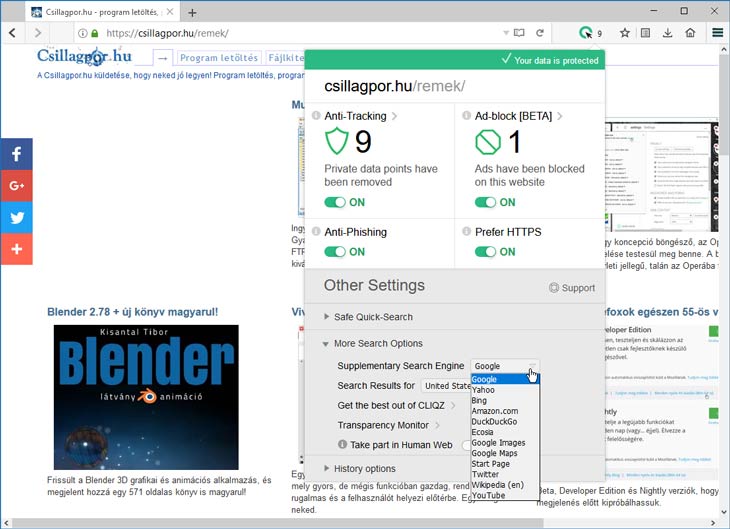Click the green padlock security icon
Screen dimensions: 730x529
click(95, 33)
